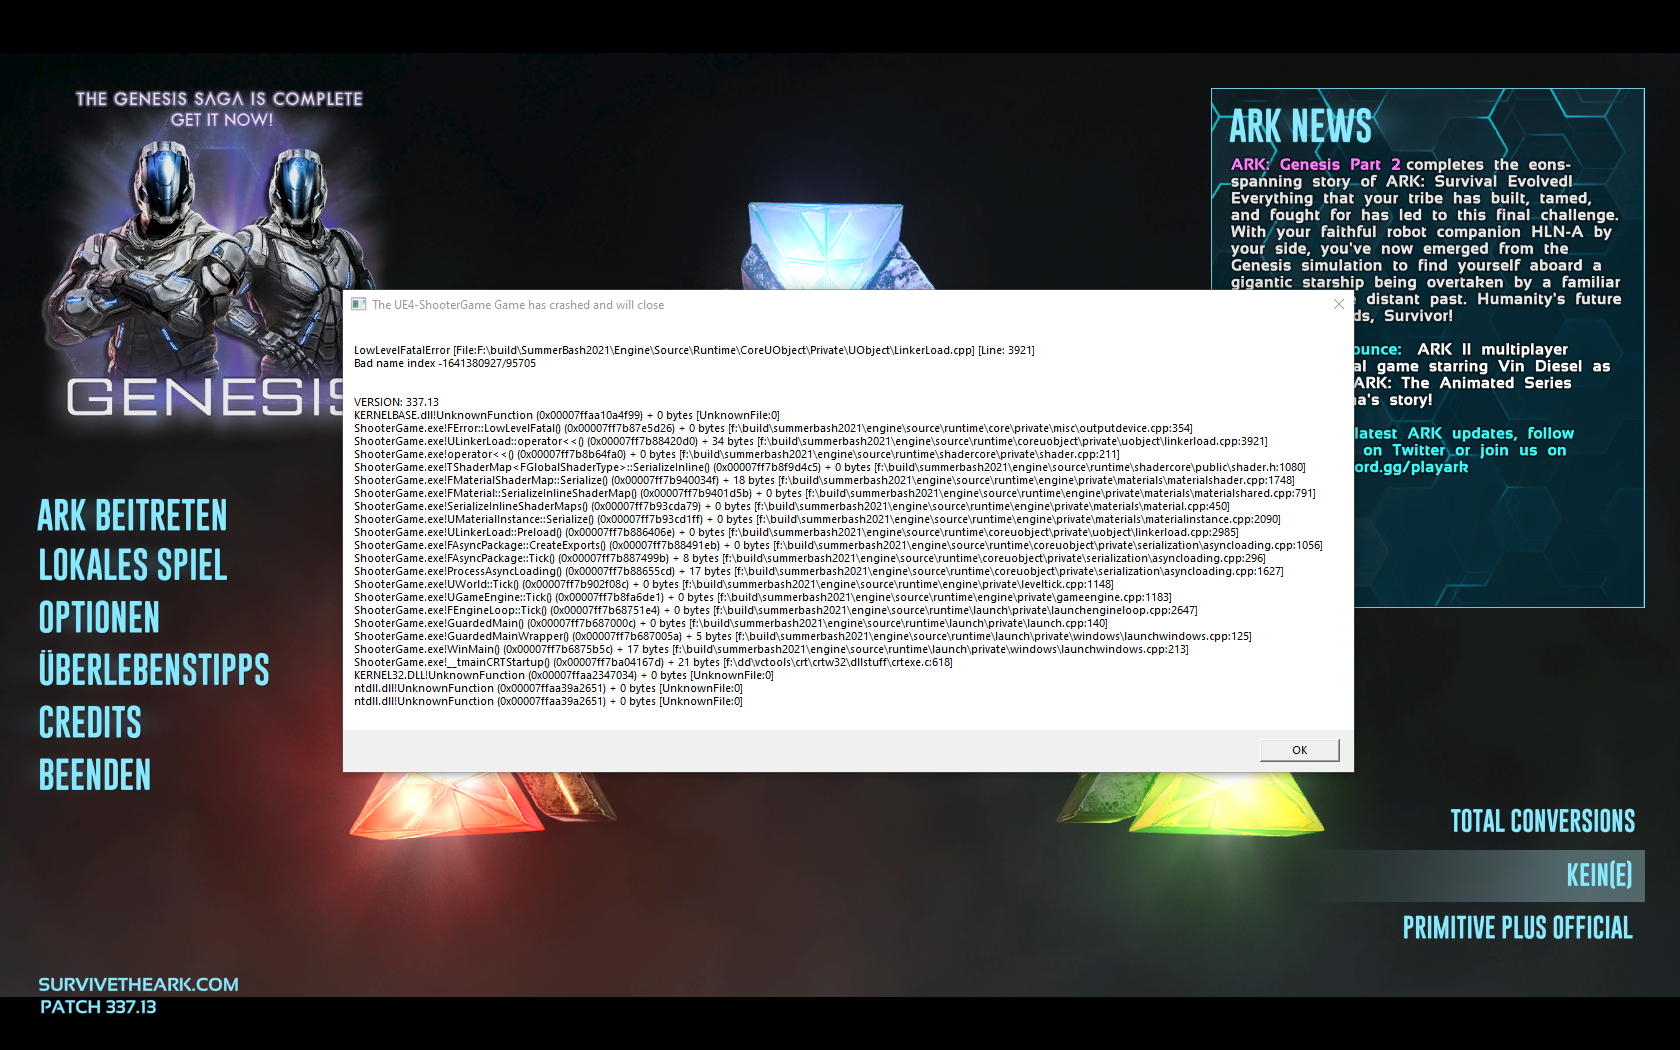Open the ARK BEITRETEN menu
Screen dimensions: 1680x1050
[132, 516]
